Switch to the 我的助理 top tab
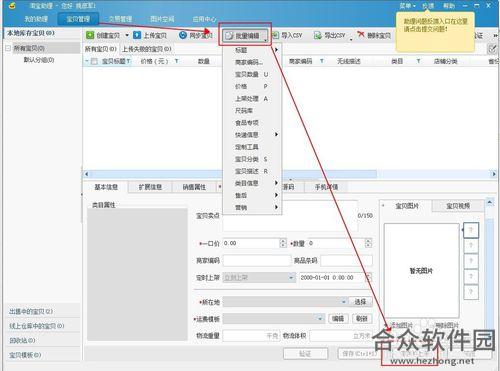 click(36, 19)
